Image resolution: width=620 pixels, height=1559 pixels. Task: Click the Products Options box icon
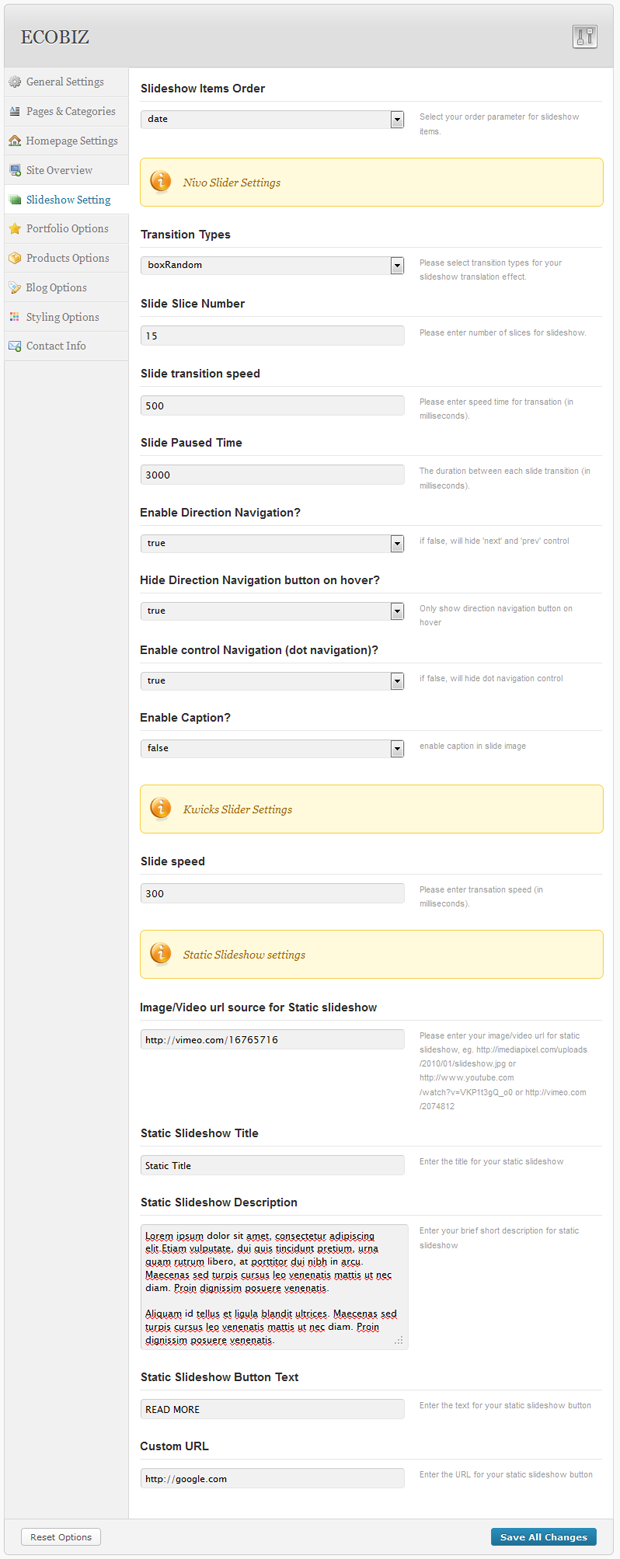[15, 258]
